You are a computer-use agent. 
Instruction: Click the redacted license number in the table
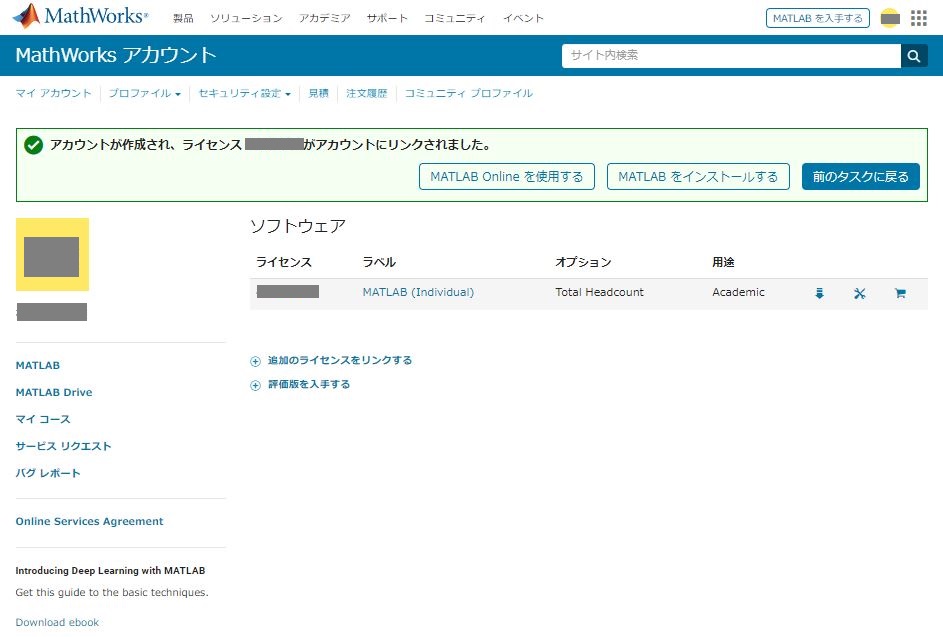click(287, 292)
